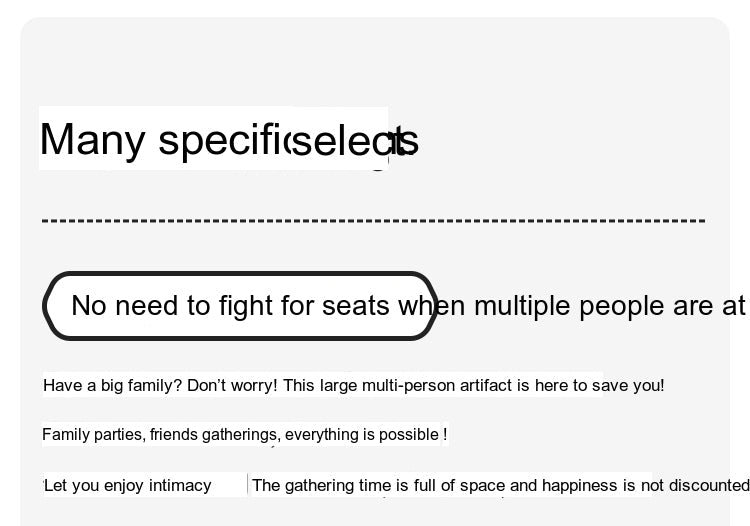Image resolution: width=750 pixels, height=526 pixels.
Task: Click "Family parties, friends gatherings" text
Action: [x=160, y=435]
